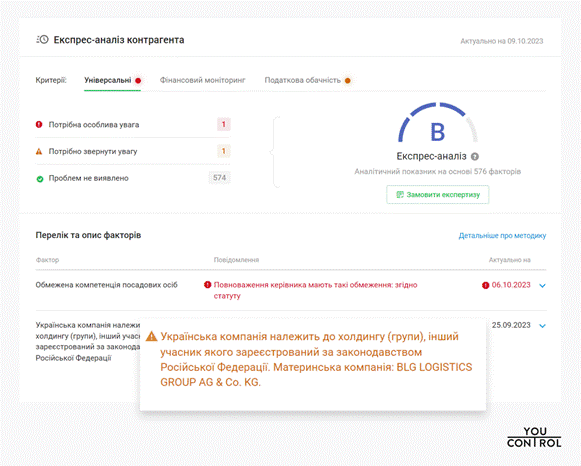Open Детальніше про методику link
This screenshot has width=581, height=466.
coord(502,236)
